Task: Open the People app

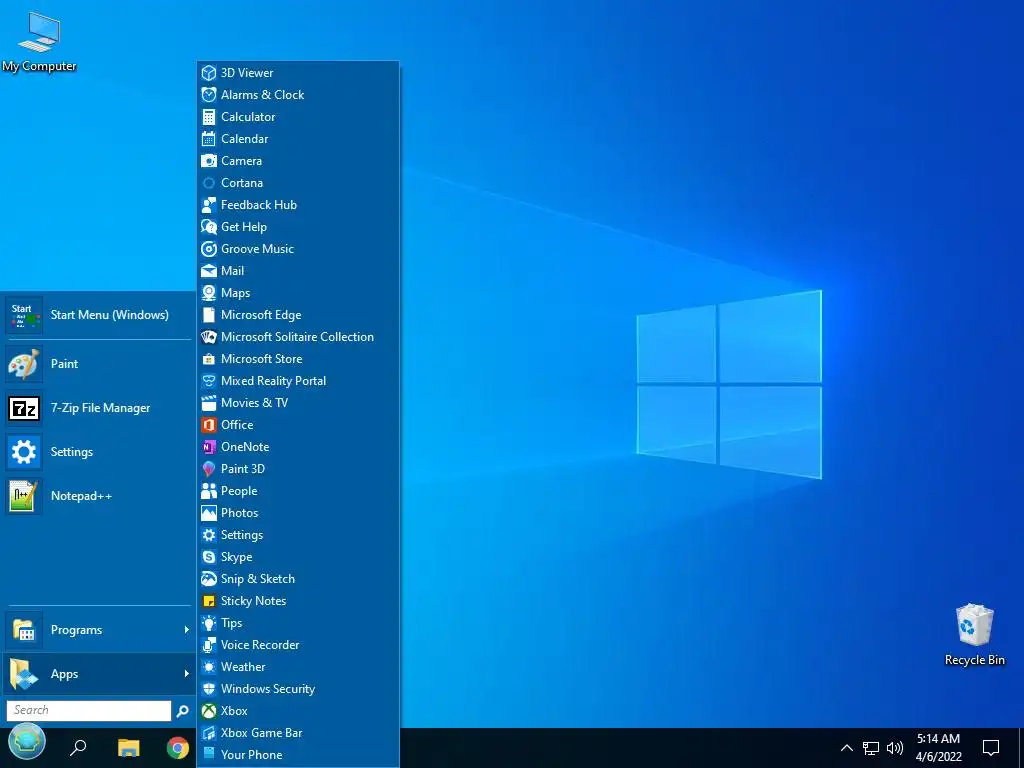Action: 298,490
